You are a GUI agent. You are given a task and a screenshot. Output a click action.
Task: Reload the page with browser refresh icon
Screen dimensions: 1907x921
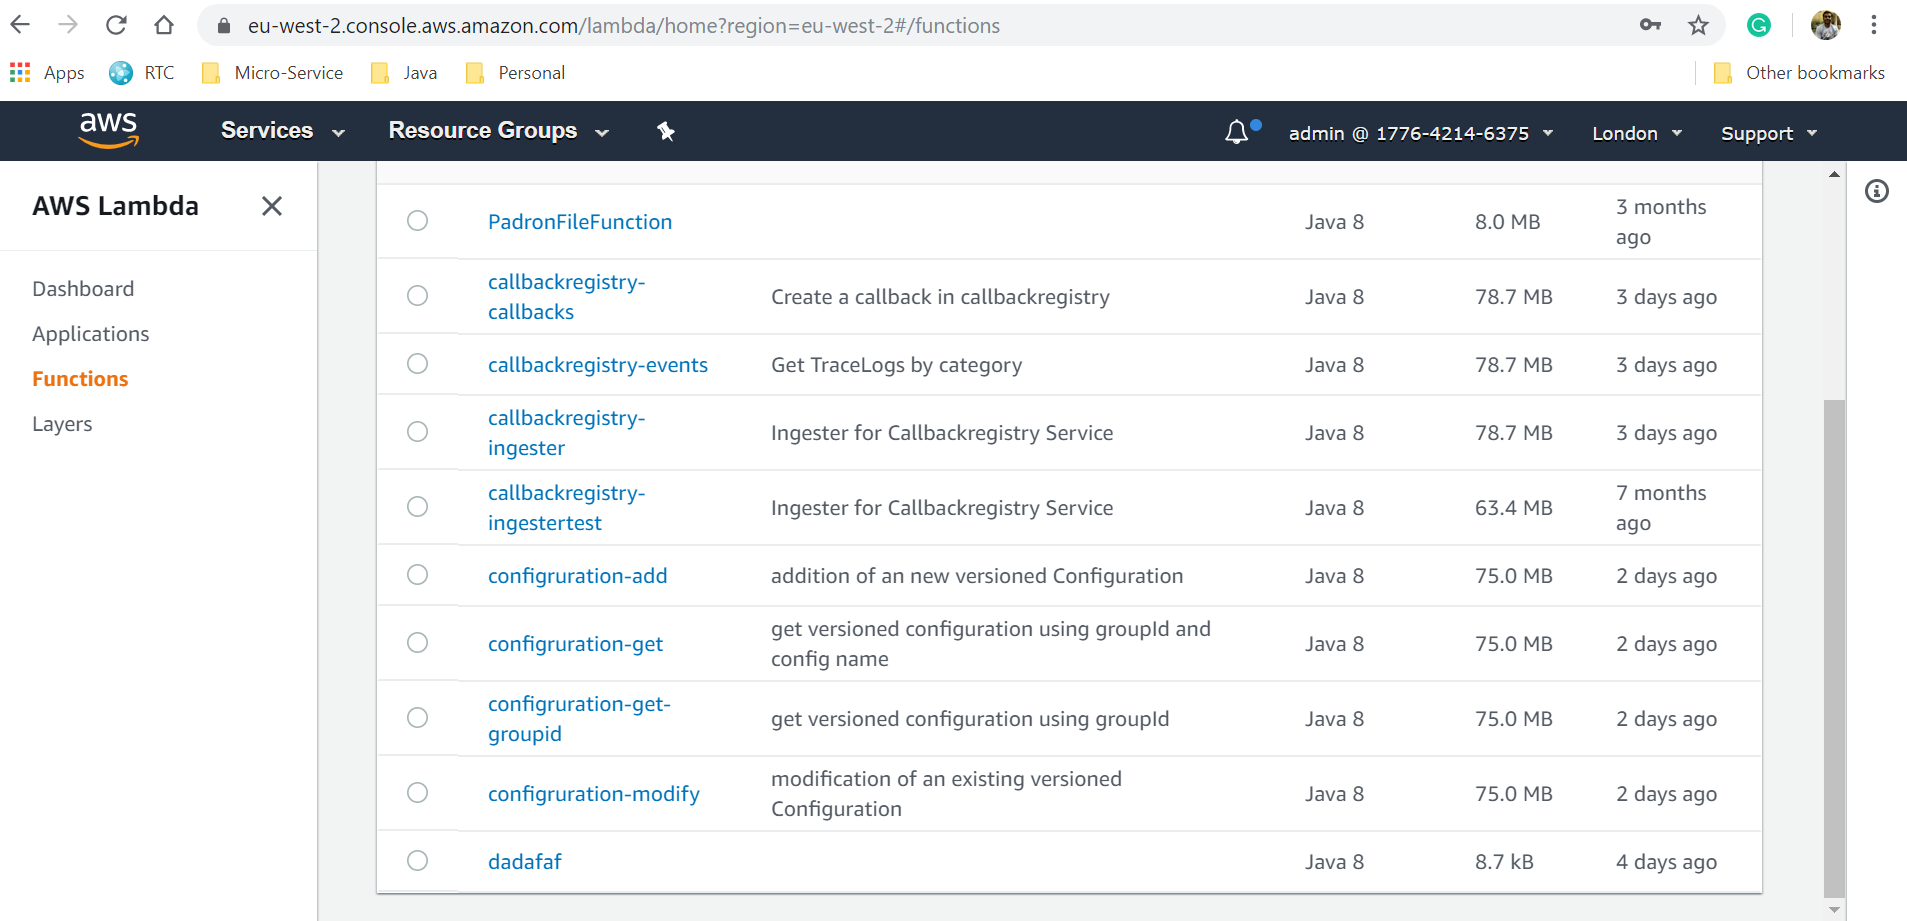click(116, 25)
